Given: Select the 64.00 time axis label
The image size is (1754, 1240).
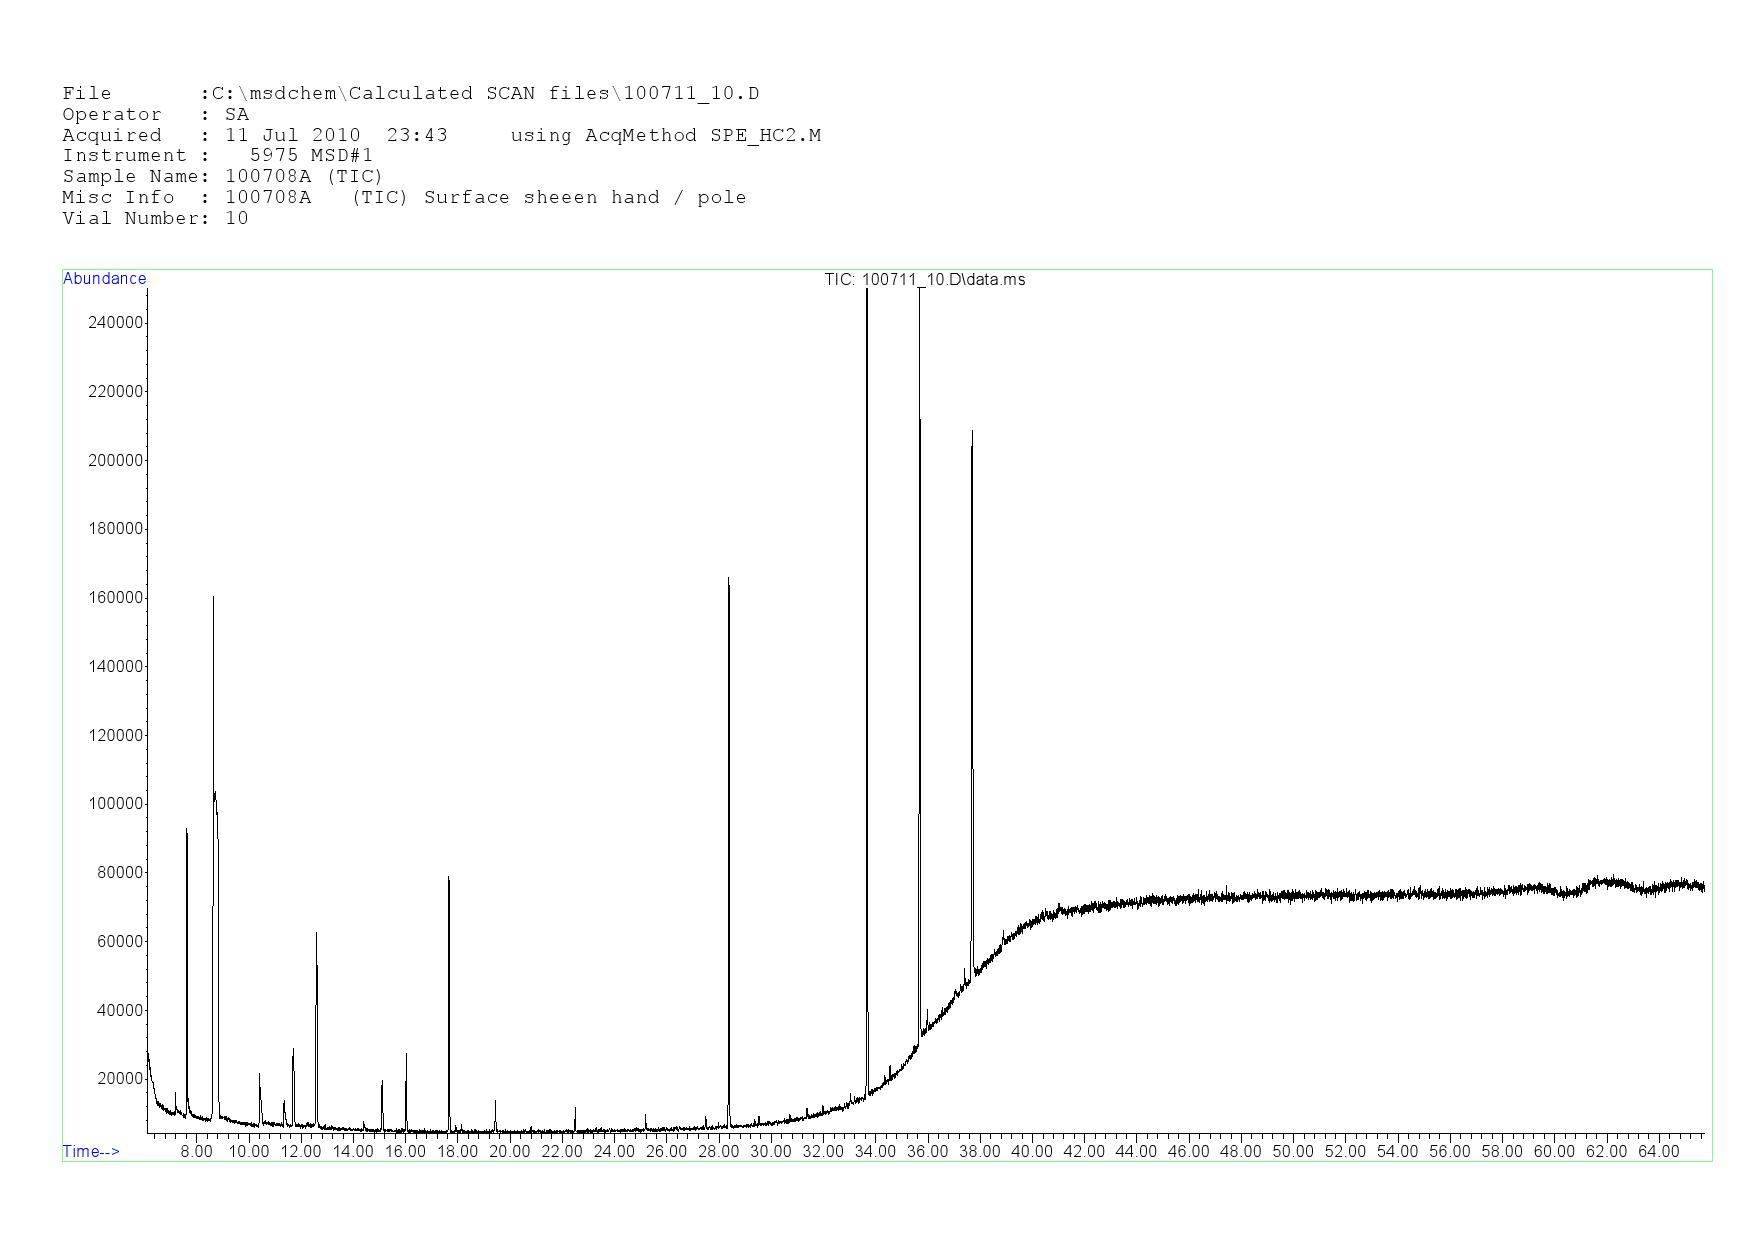Looking at the screenshot, I should click(x=1658, y=1152).
